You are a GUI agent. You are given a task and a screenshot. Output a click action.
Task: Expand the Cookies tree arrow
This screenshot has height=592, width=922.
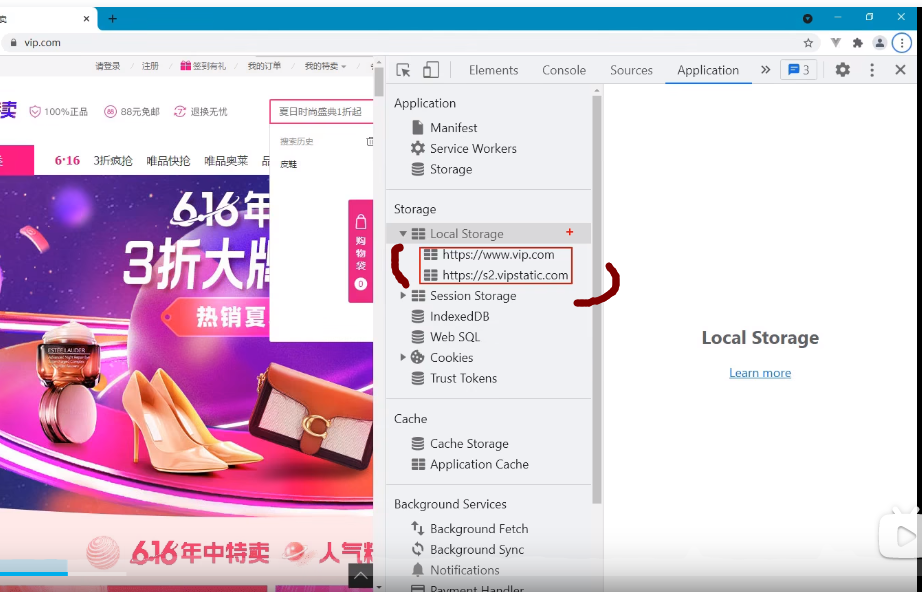403,357
